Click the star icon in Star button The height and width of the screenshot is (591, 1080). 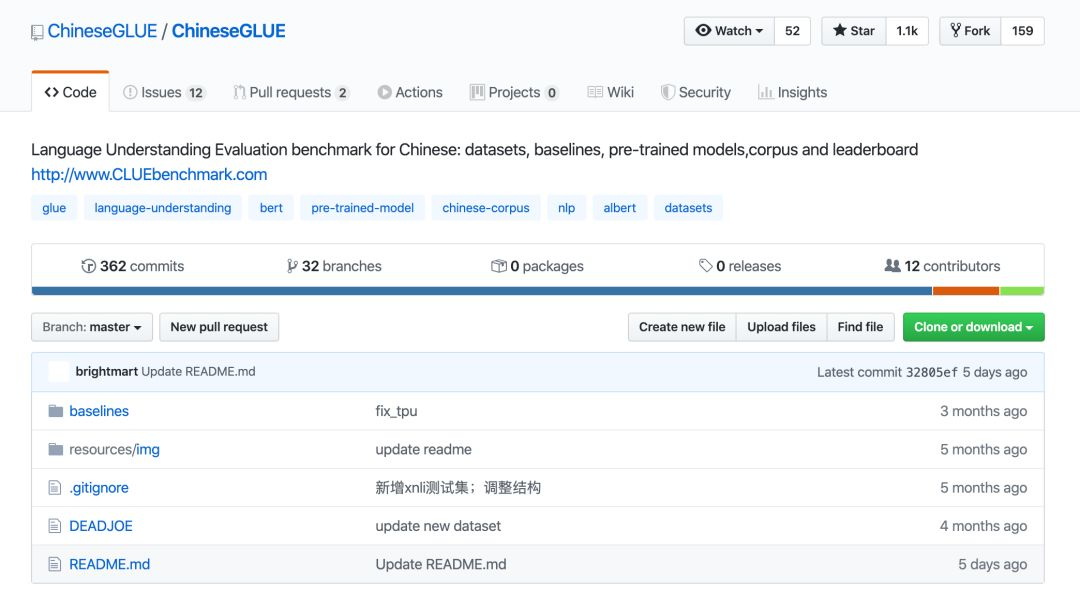(x=839, y=30)
